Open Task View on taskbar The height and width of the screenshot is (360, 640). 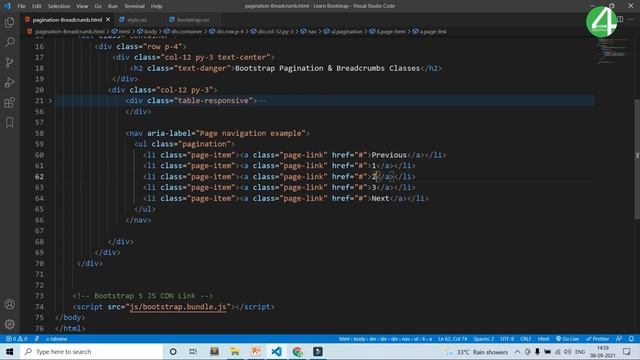193,351
